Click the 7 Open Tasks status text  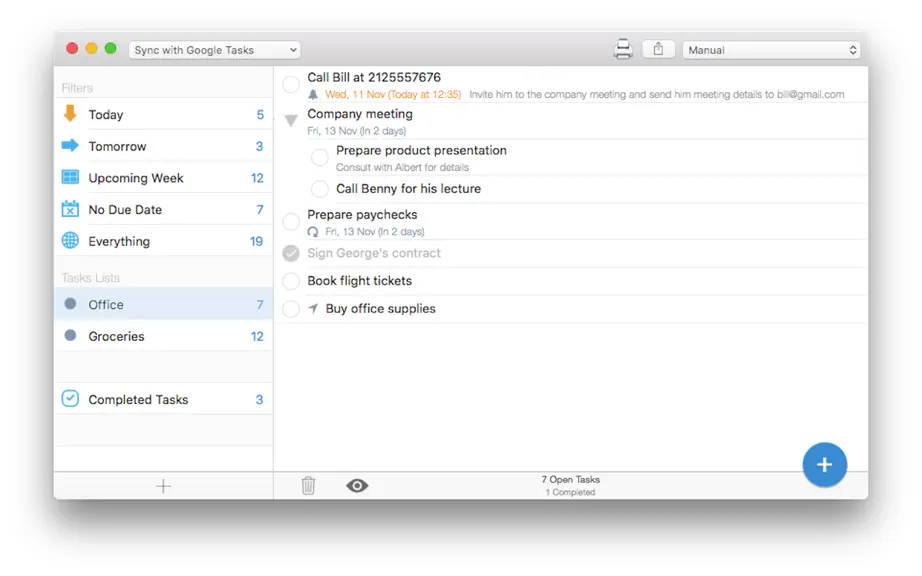570,480
